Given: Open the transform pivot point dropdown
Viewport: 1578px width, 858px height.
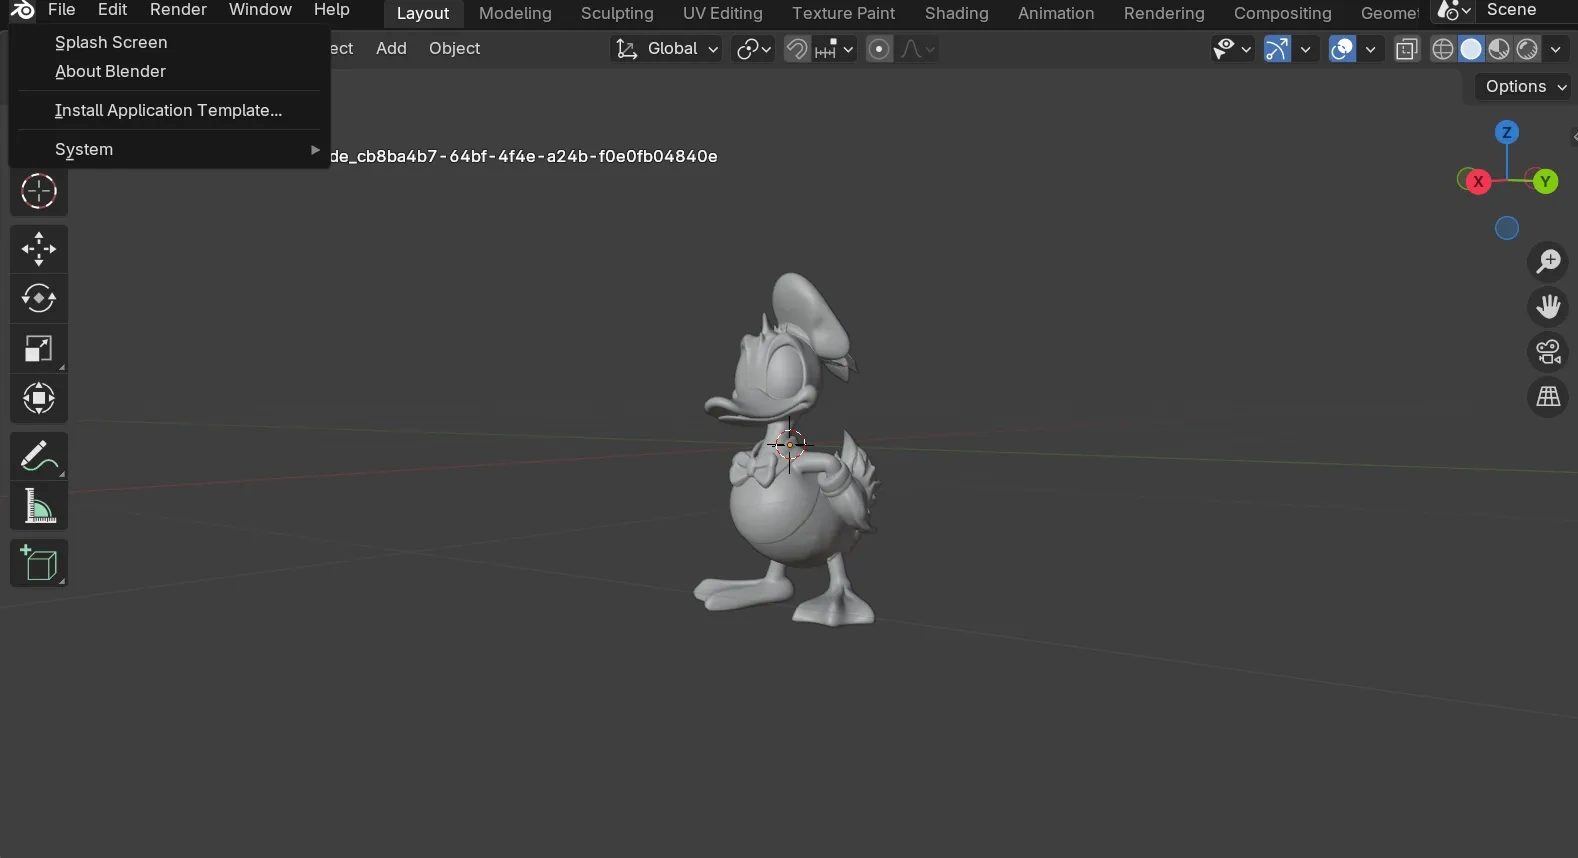Looking at the screenshot, I should [x=753, y=49].
